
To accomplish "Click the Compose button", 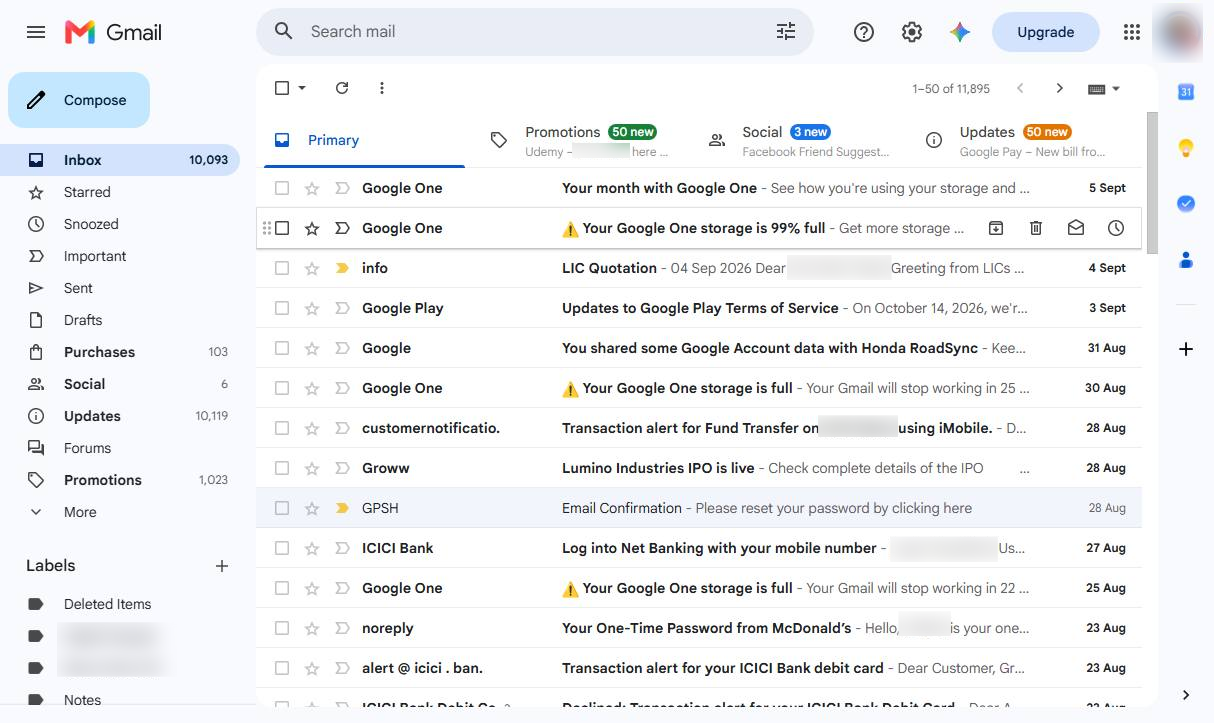I will [79, 100].
